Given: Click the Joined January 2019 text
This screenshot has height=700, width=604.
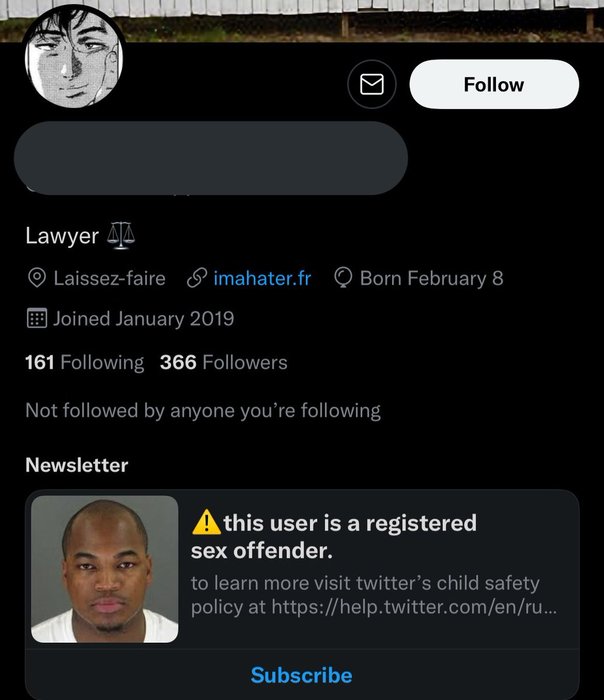Looking at the screenshot, I should (143, 319).
